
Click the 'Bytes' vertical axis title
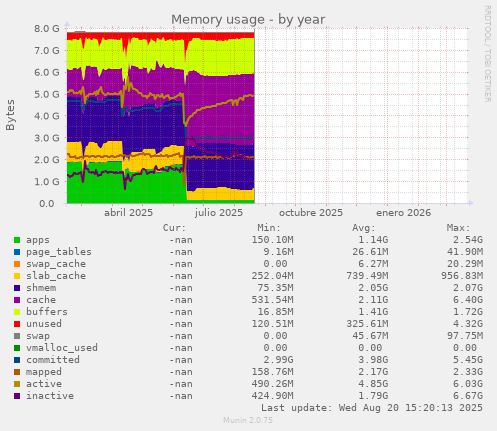pos(10,115)
